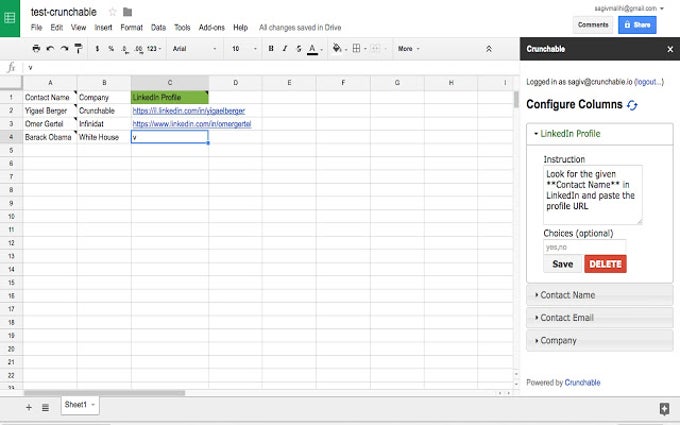Expand the Contact Email section
This screenshot has height=425, width=680.
[599, 317]
